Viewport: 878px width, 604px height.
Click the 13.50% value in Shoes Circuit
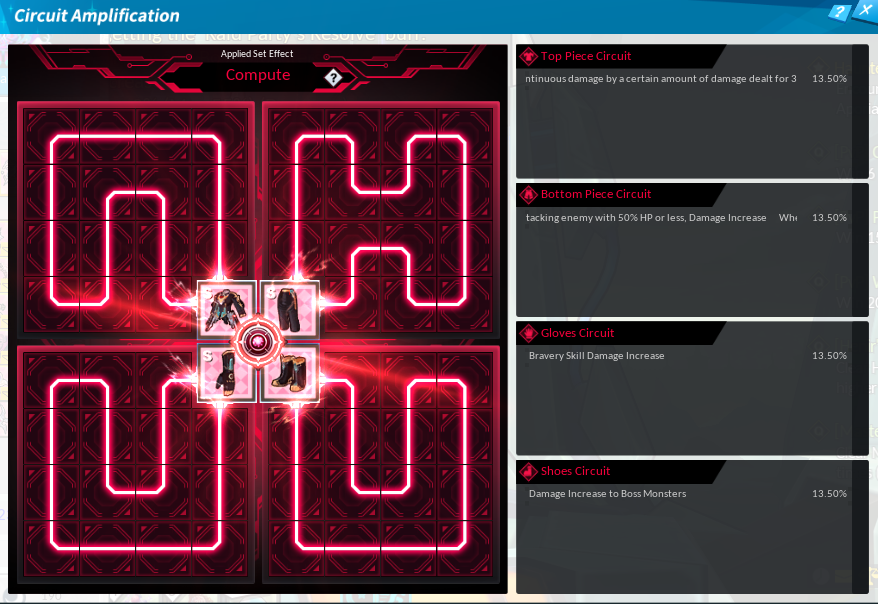pyautogui.click(x=829, y=494)
